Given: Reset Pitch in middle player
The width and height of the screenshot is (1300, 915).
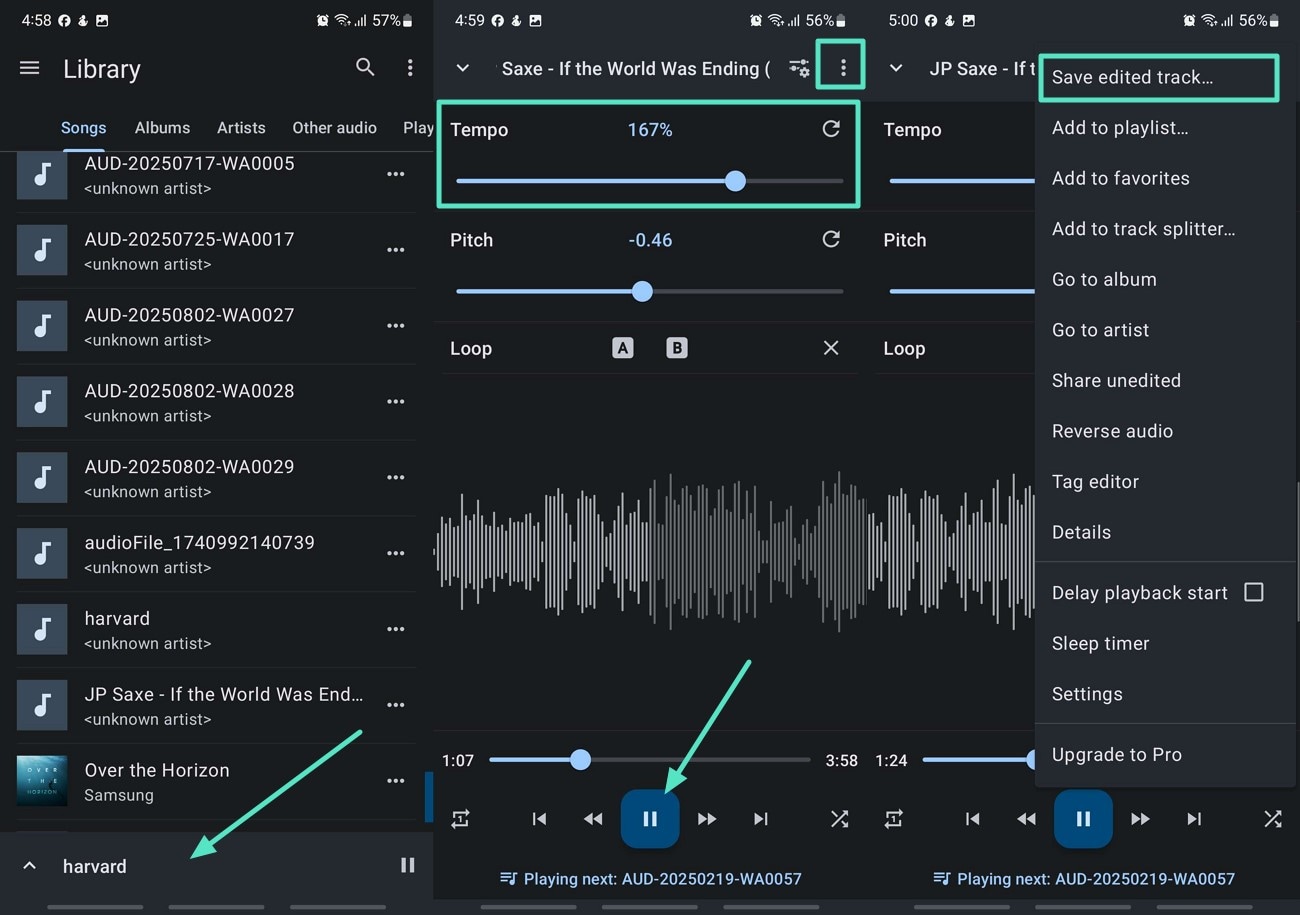Looking at the screenshot, I should (831, 240).
